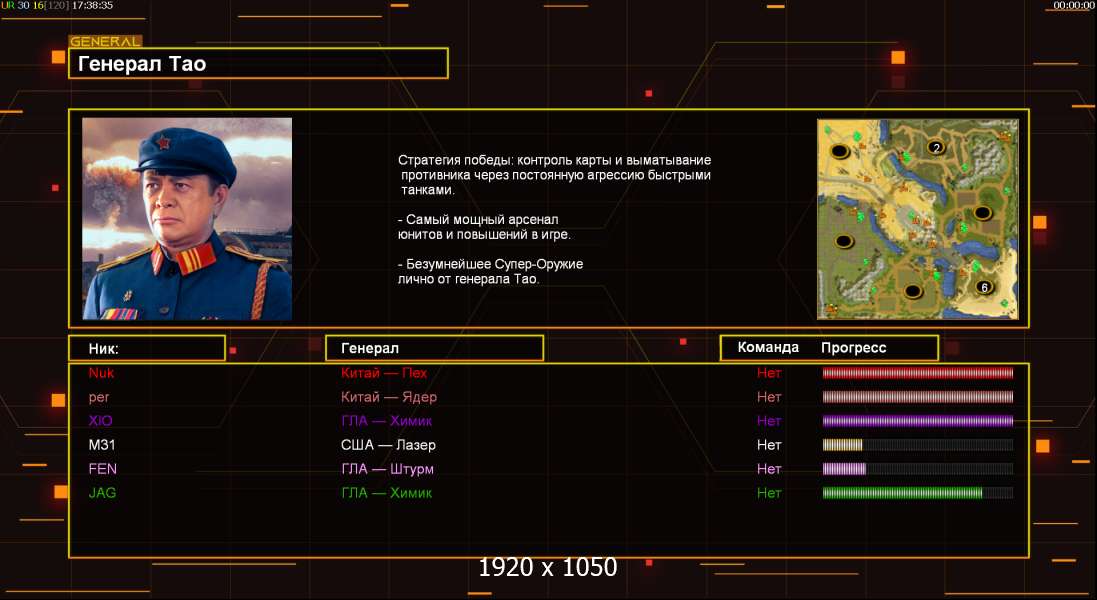Viewport: 1097px width, 600px height.
Task: Click XIO's general 'ГЛА — Химик'
Action: pyautogui.click(x=386, y=420)
